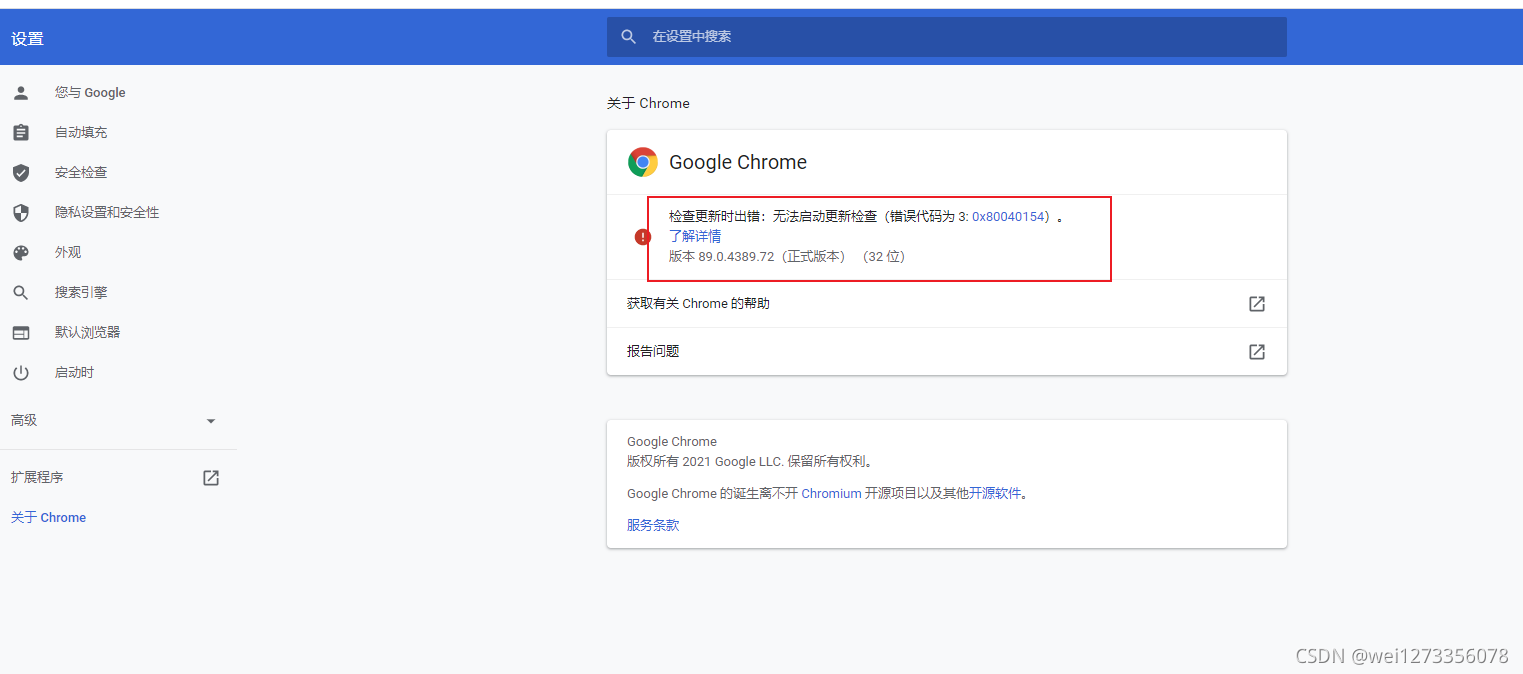Click the 了解详情 link

coord(695,236)
